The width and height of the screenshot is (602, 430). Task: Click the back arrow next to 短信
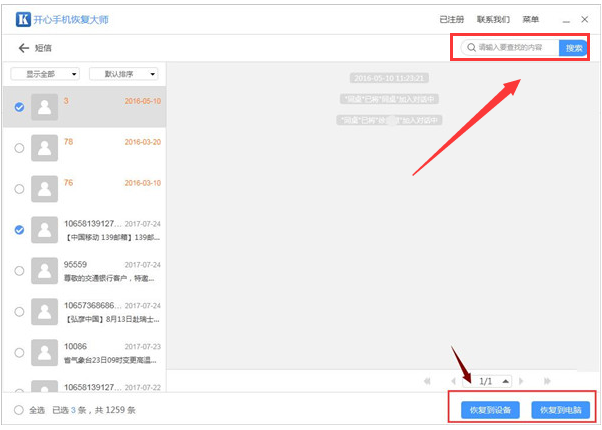pos(22,48)
